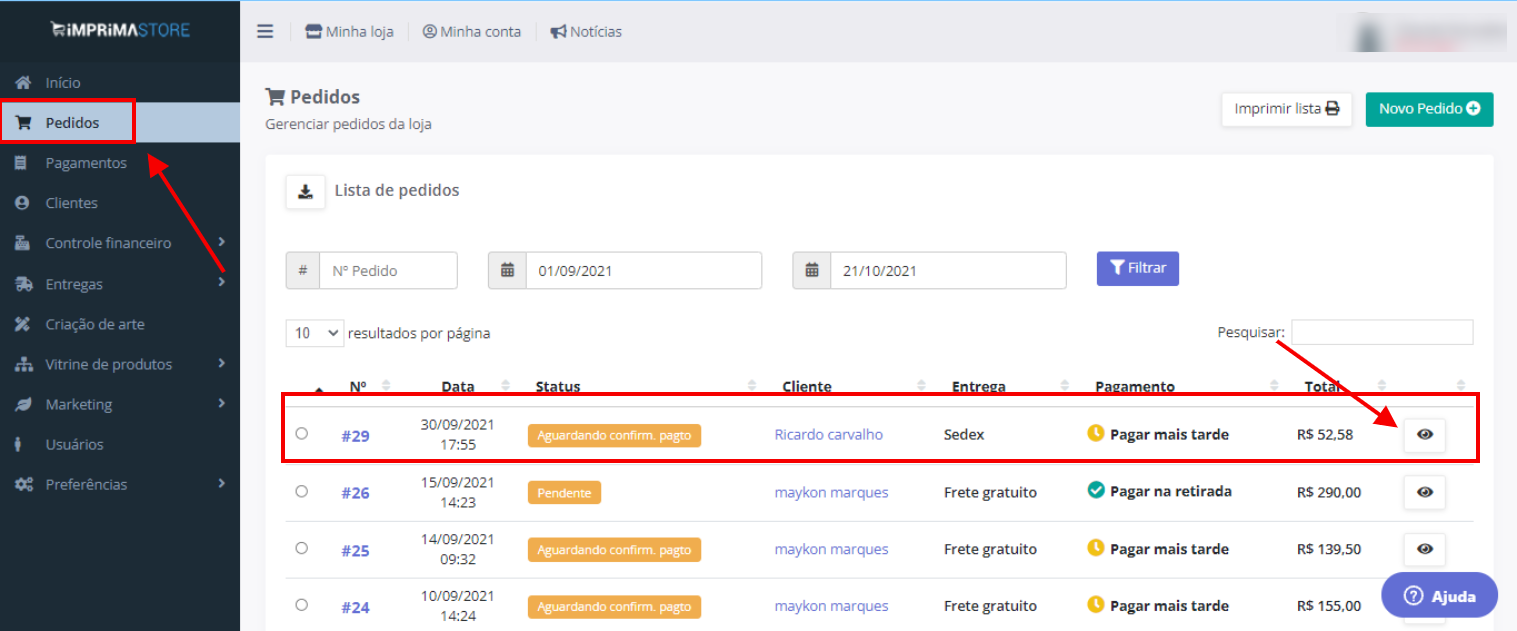The image size is (1517, 631).
Task: Open Minha conta in top bar
Action: pos(472,31)
